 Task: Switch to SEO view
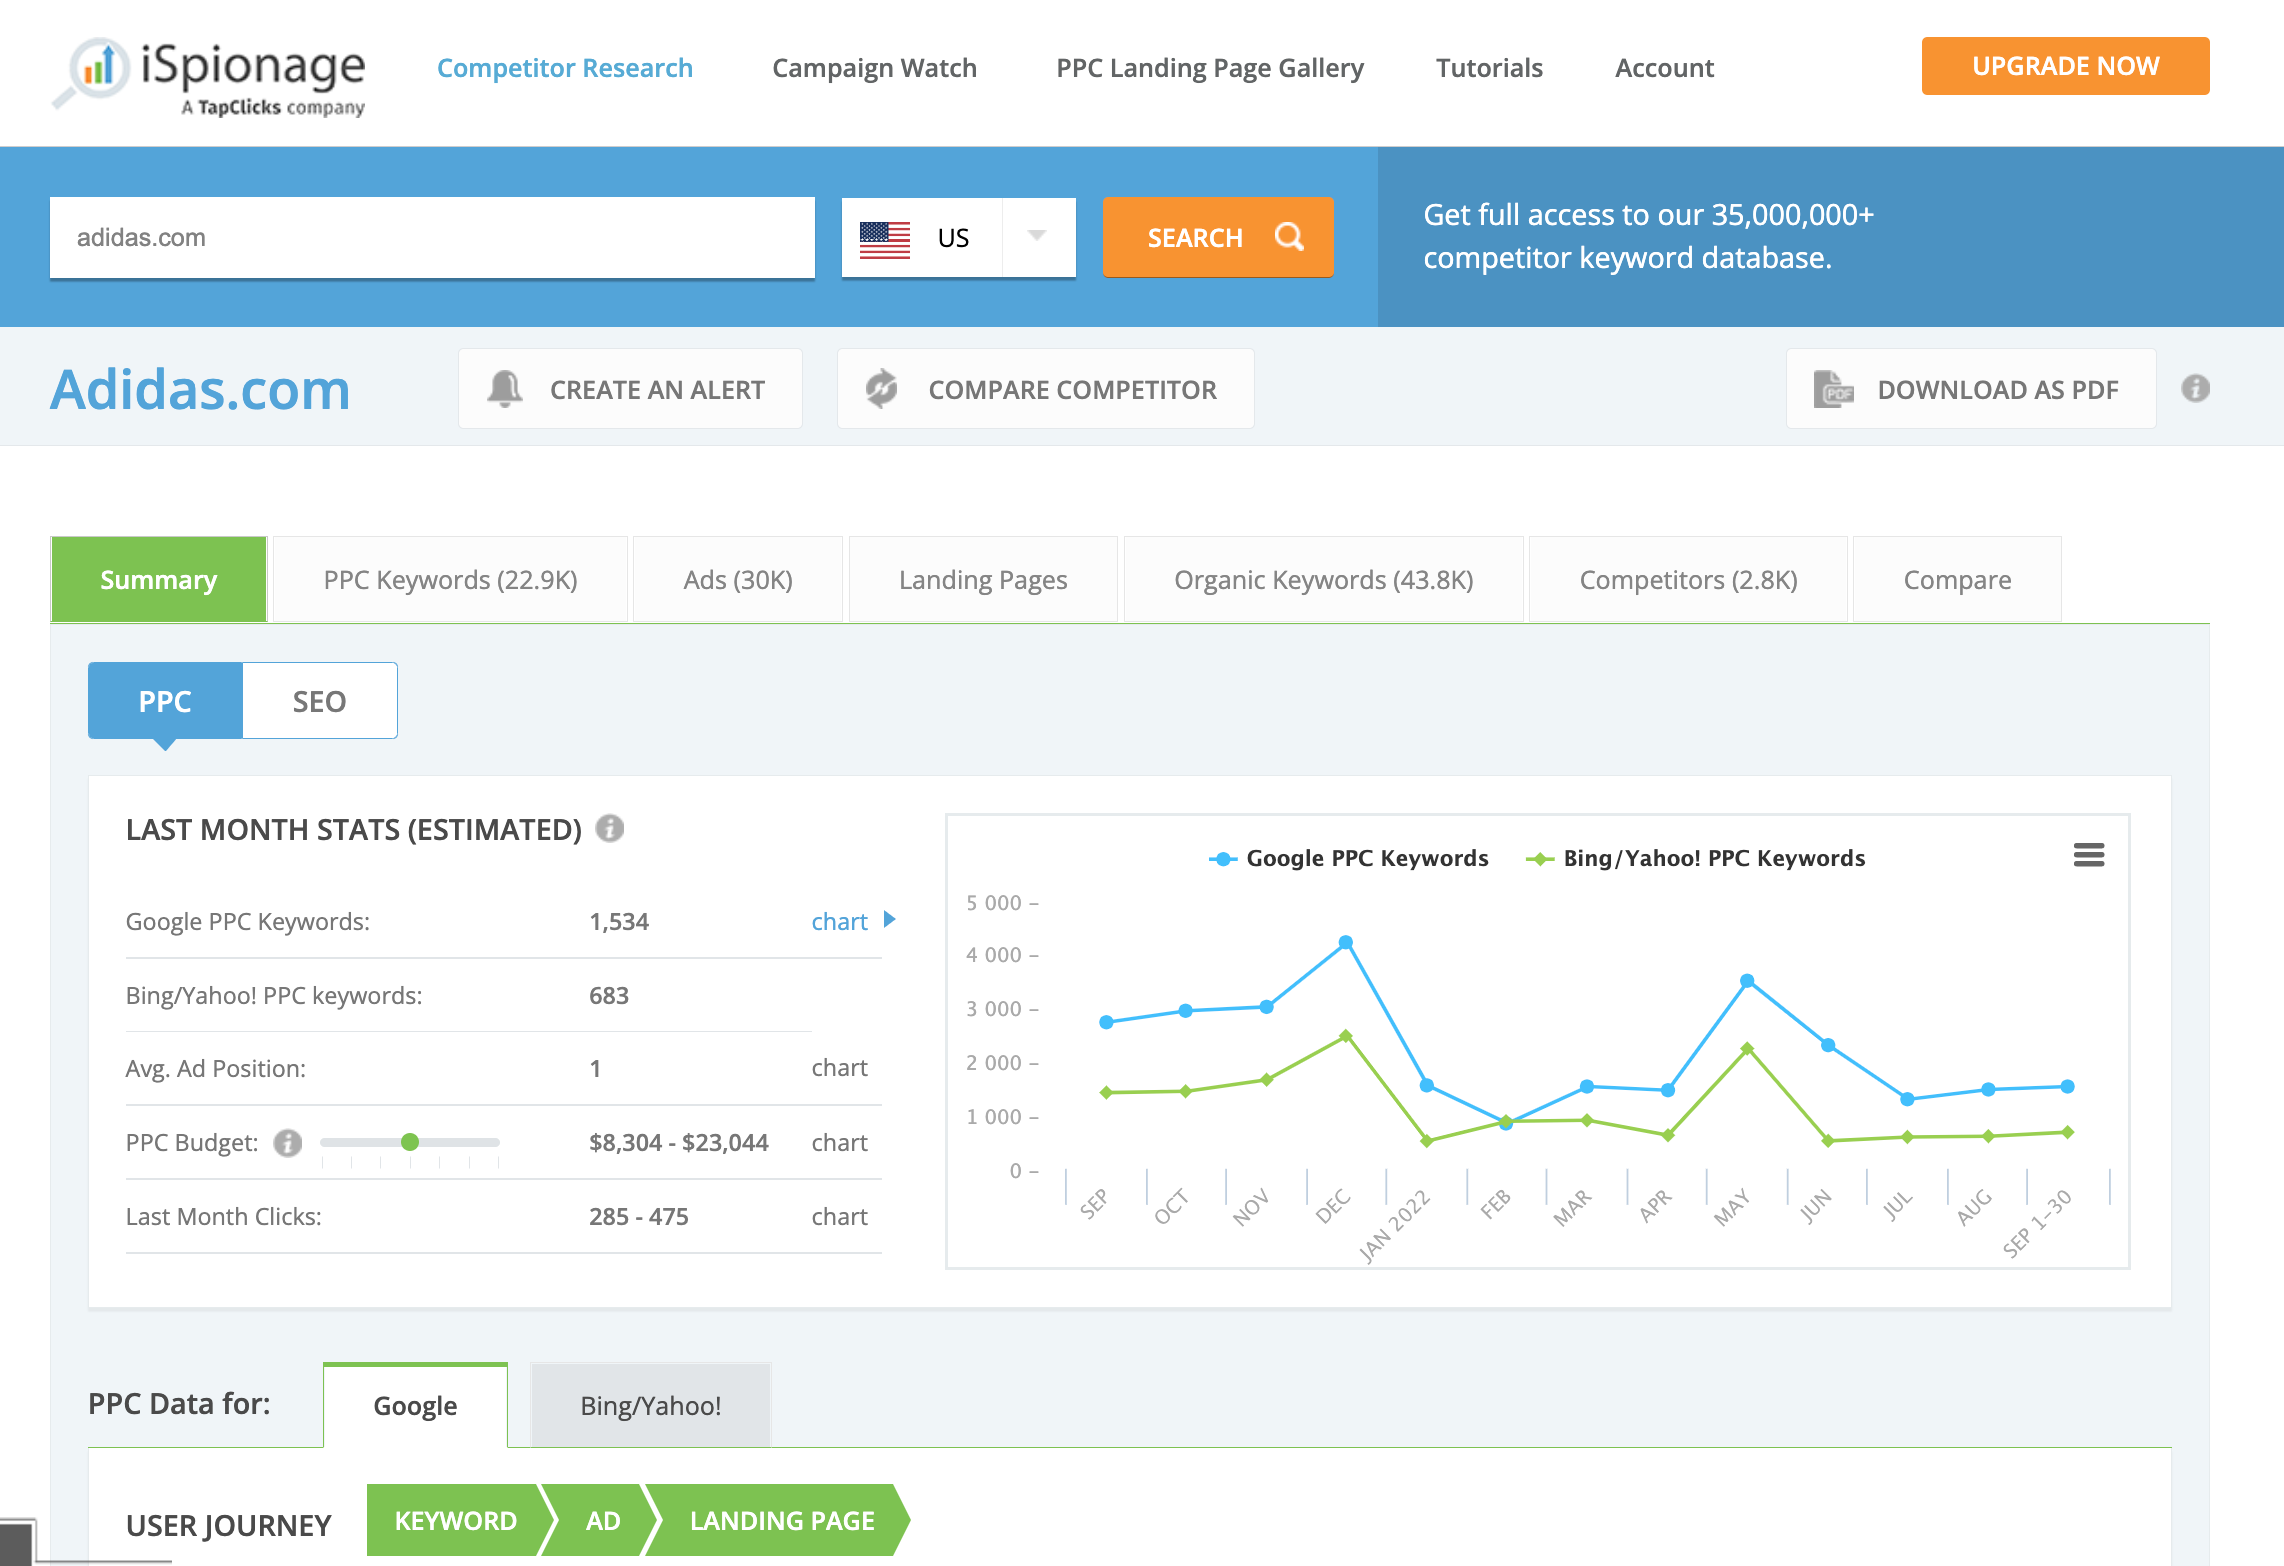320,701
